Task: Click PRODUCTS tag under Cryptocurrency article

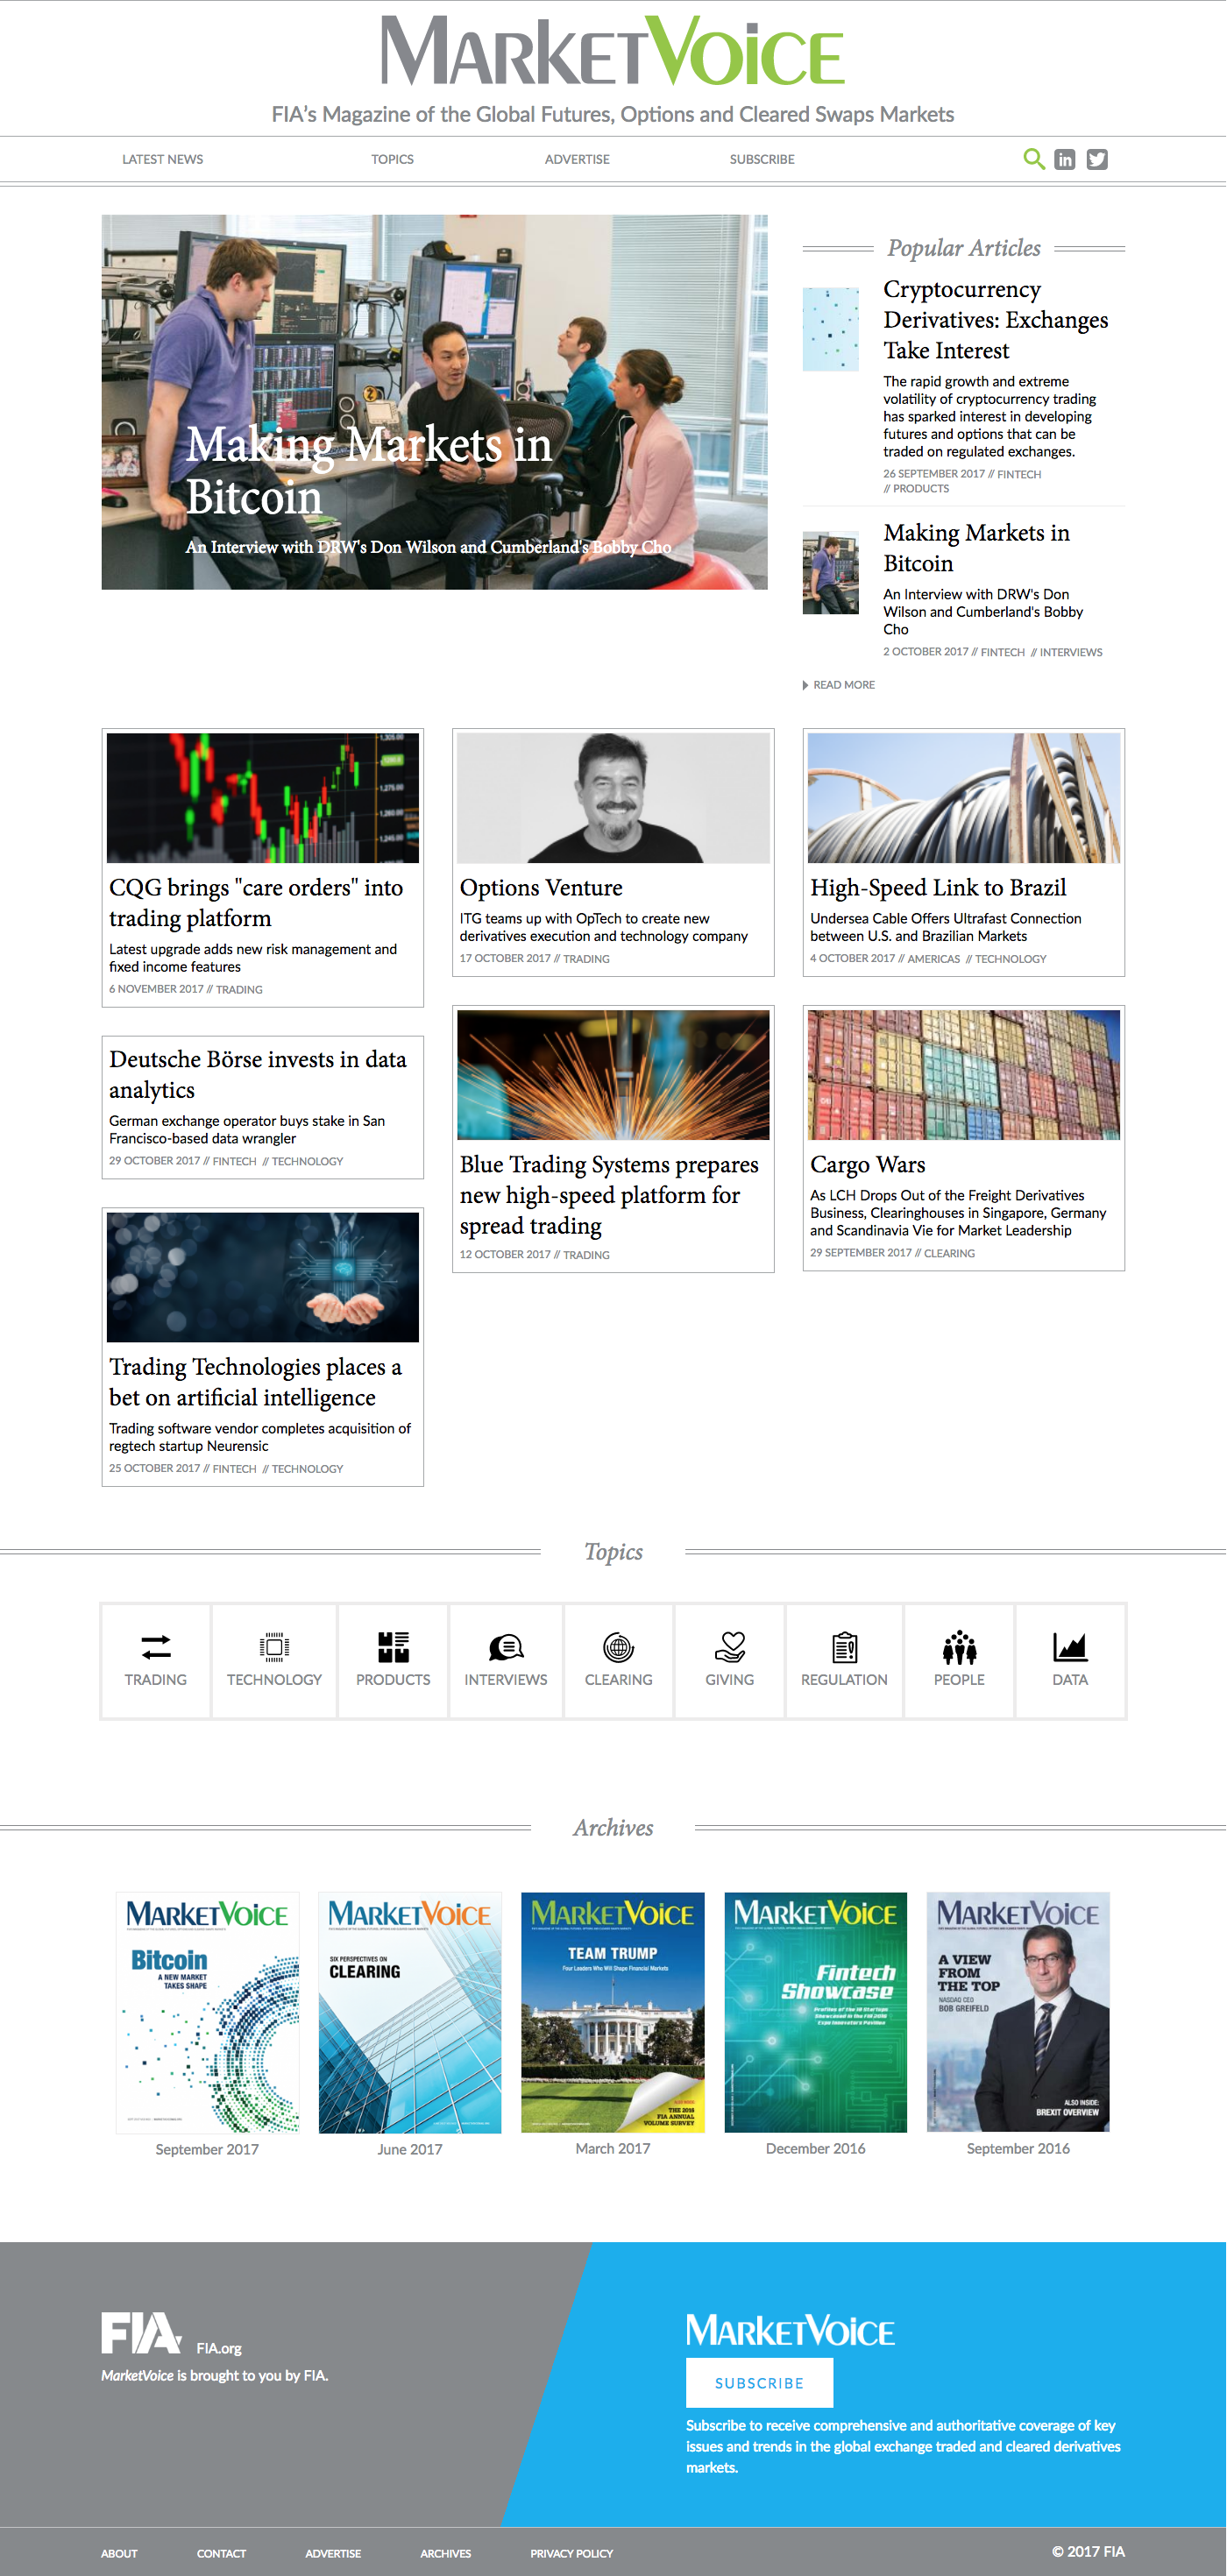Action: [921, 489]
